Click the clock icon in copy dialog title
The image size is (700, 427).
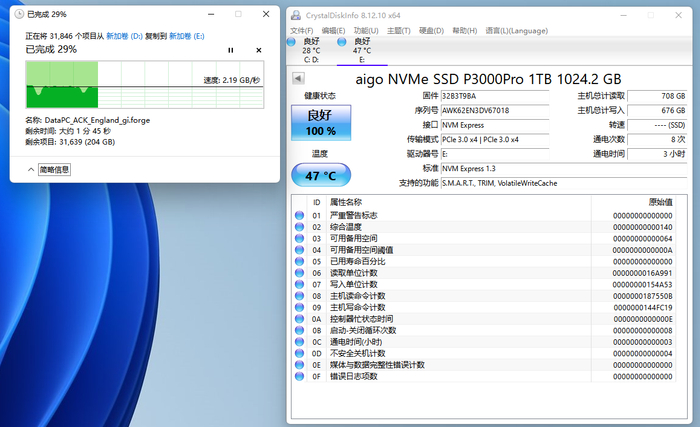click(19, 14)
